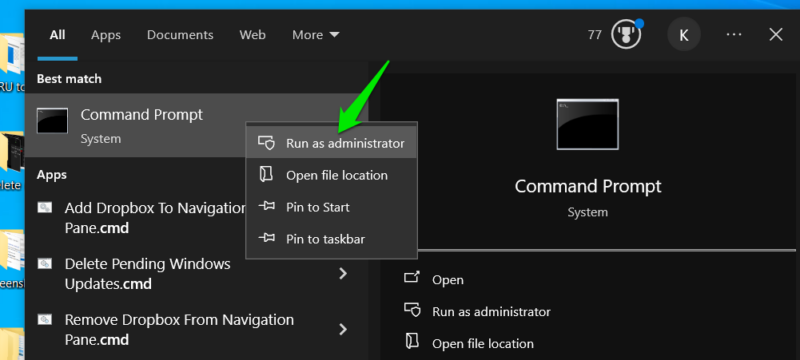Screen dimensions: 800x360
Task: Choose Run as administrator in context menu
Action: tap(332, 143)
